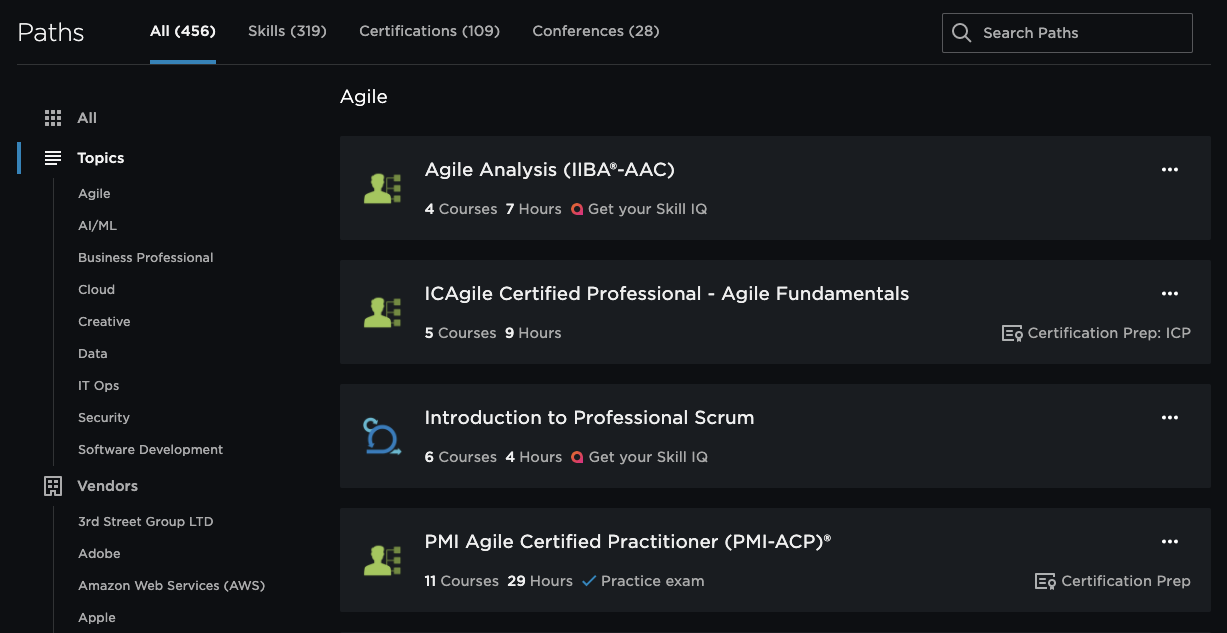
Task: Choose the Creative topic
Action: (x=104, y=322)
